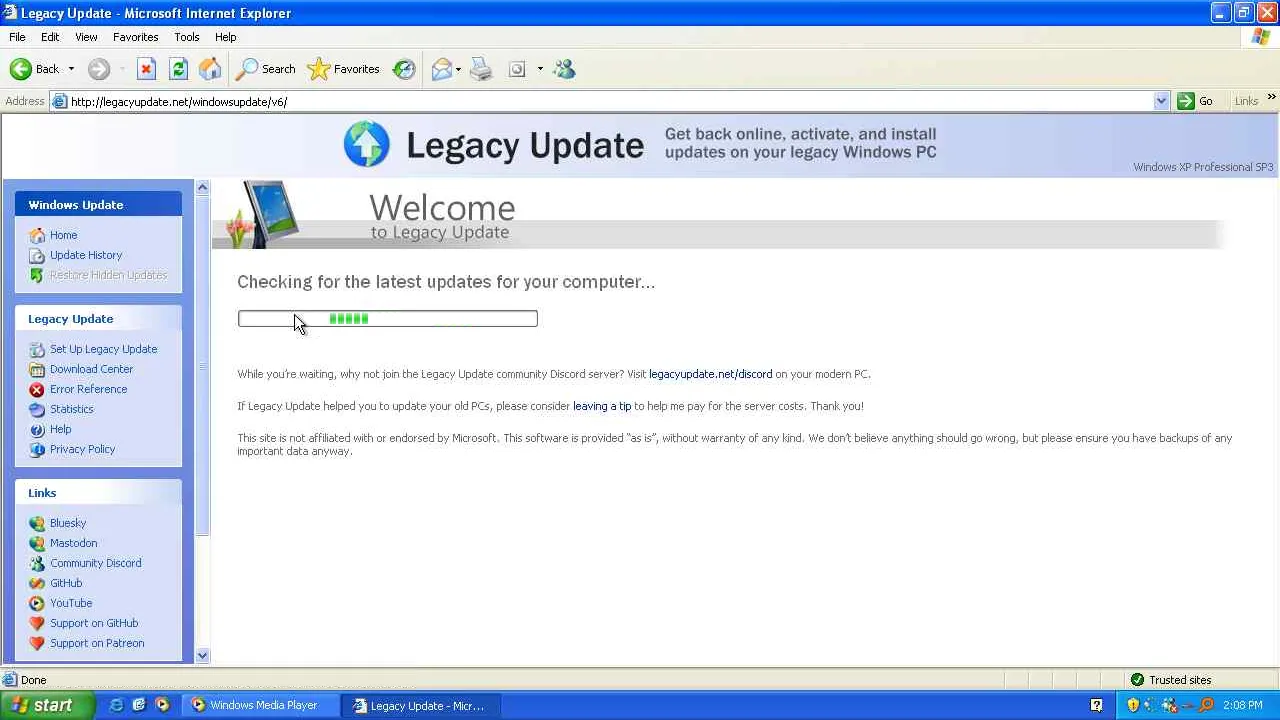This screenshot has width=1280, height=720.
Task: Click the taskbar clock showing 2:08 PM
Action: [1242, 705]
